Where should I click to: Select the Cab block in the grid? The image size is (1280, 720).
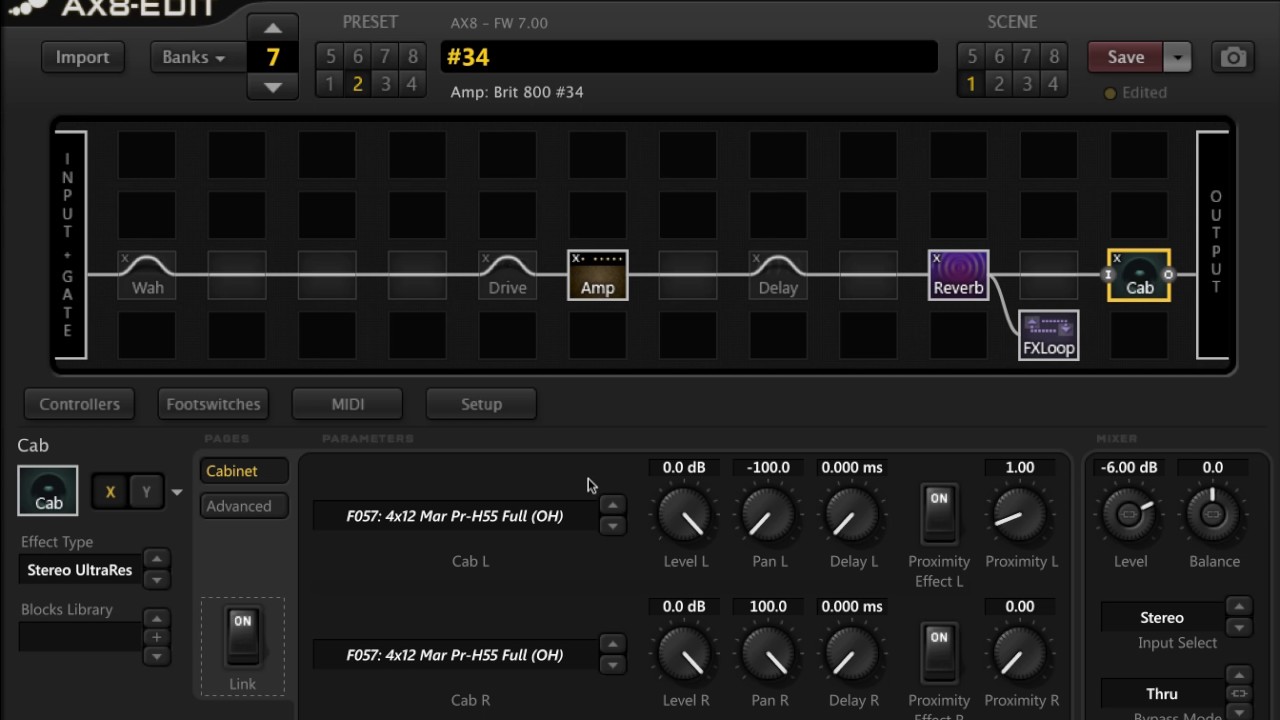tap(1139, 275)
